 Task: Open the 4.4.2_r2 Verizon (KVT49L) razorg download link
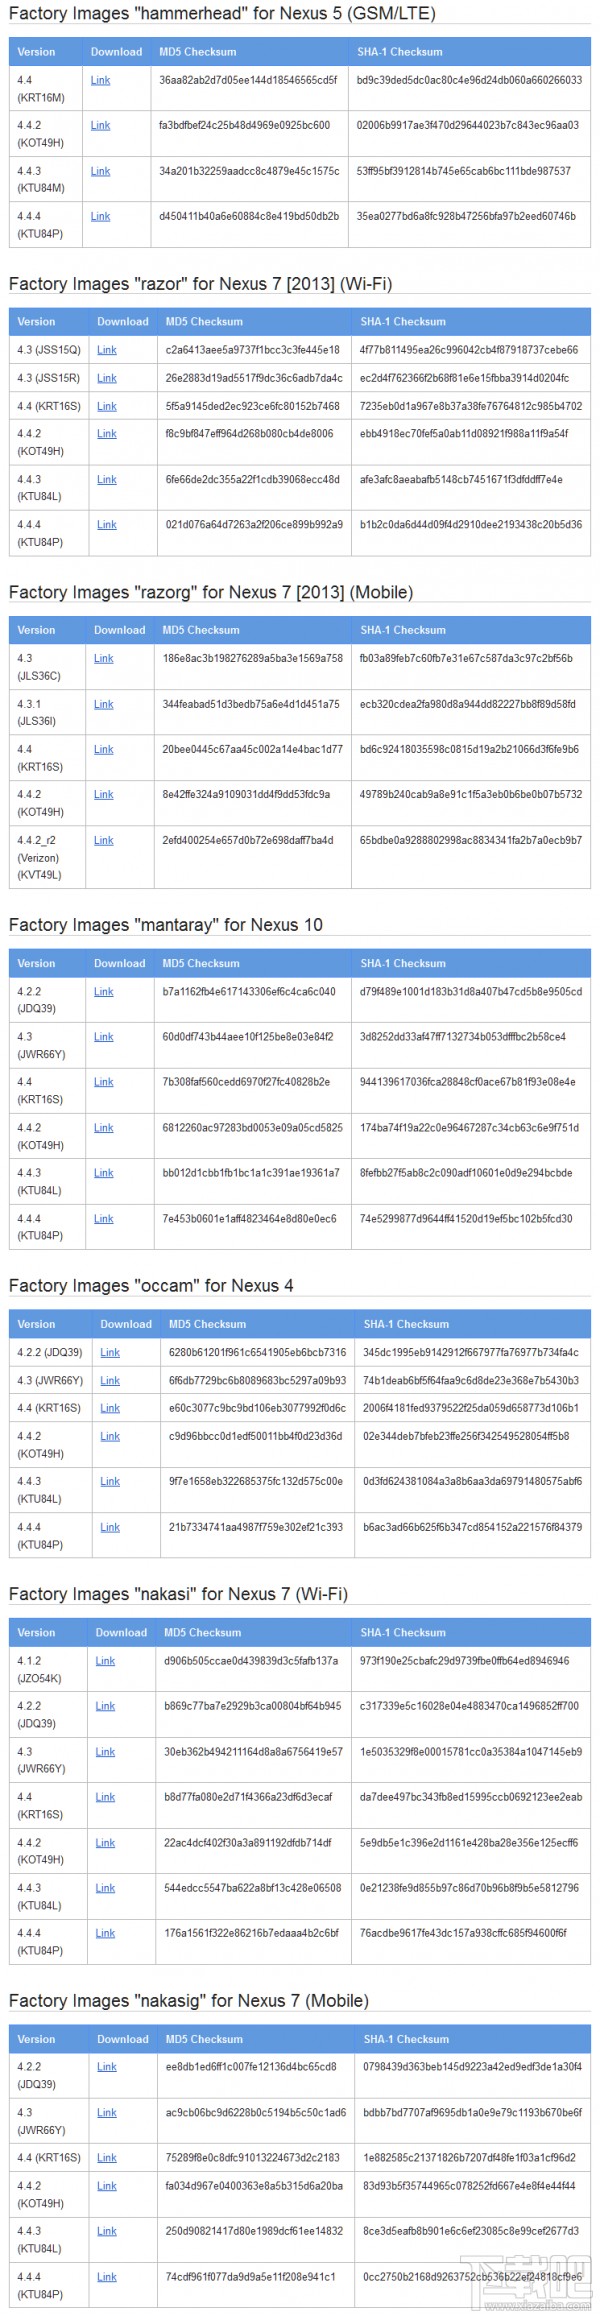(104, 840)
